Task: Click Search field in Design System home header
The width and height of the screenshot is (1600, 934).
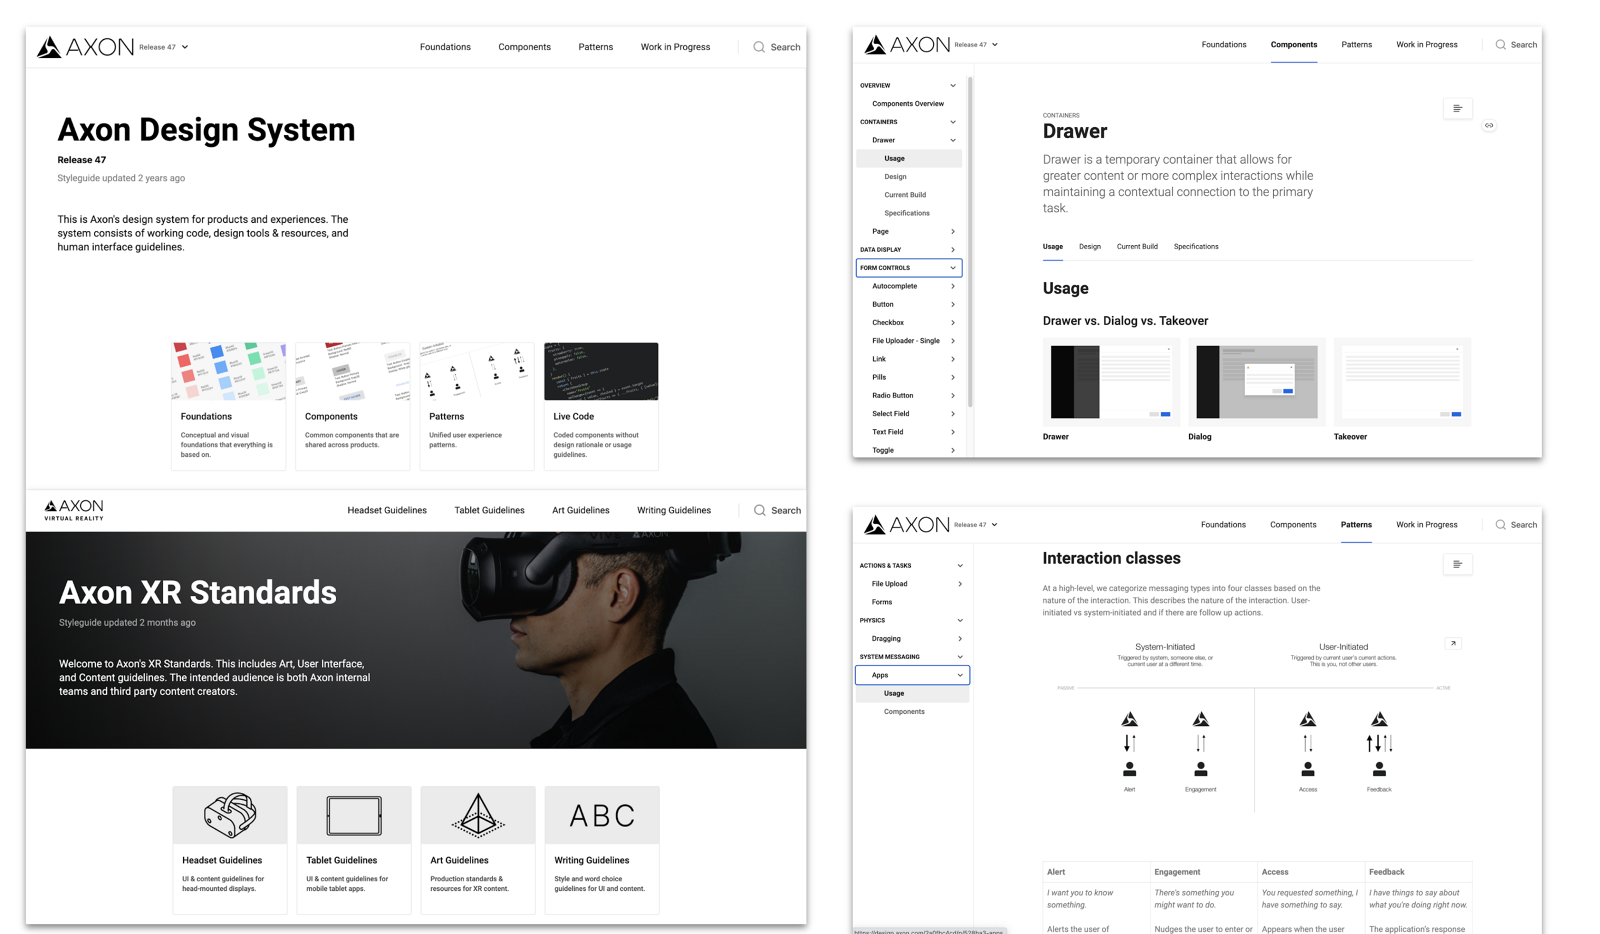Action: coord(777,47)
